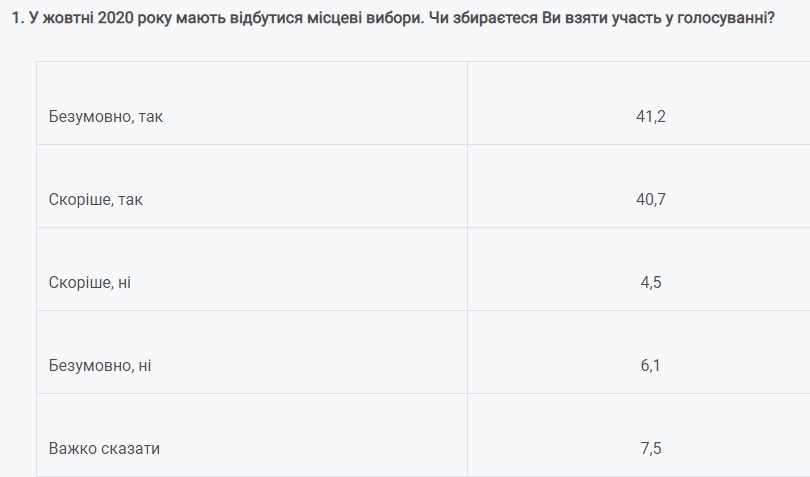Screen dimensions: 810x477
Task: Click the 6,1 percentage value
Action: pyautogui.click(x=650, y=365)
